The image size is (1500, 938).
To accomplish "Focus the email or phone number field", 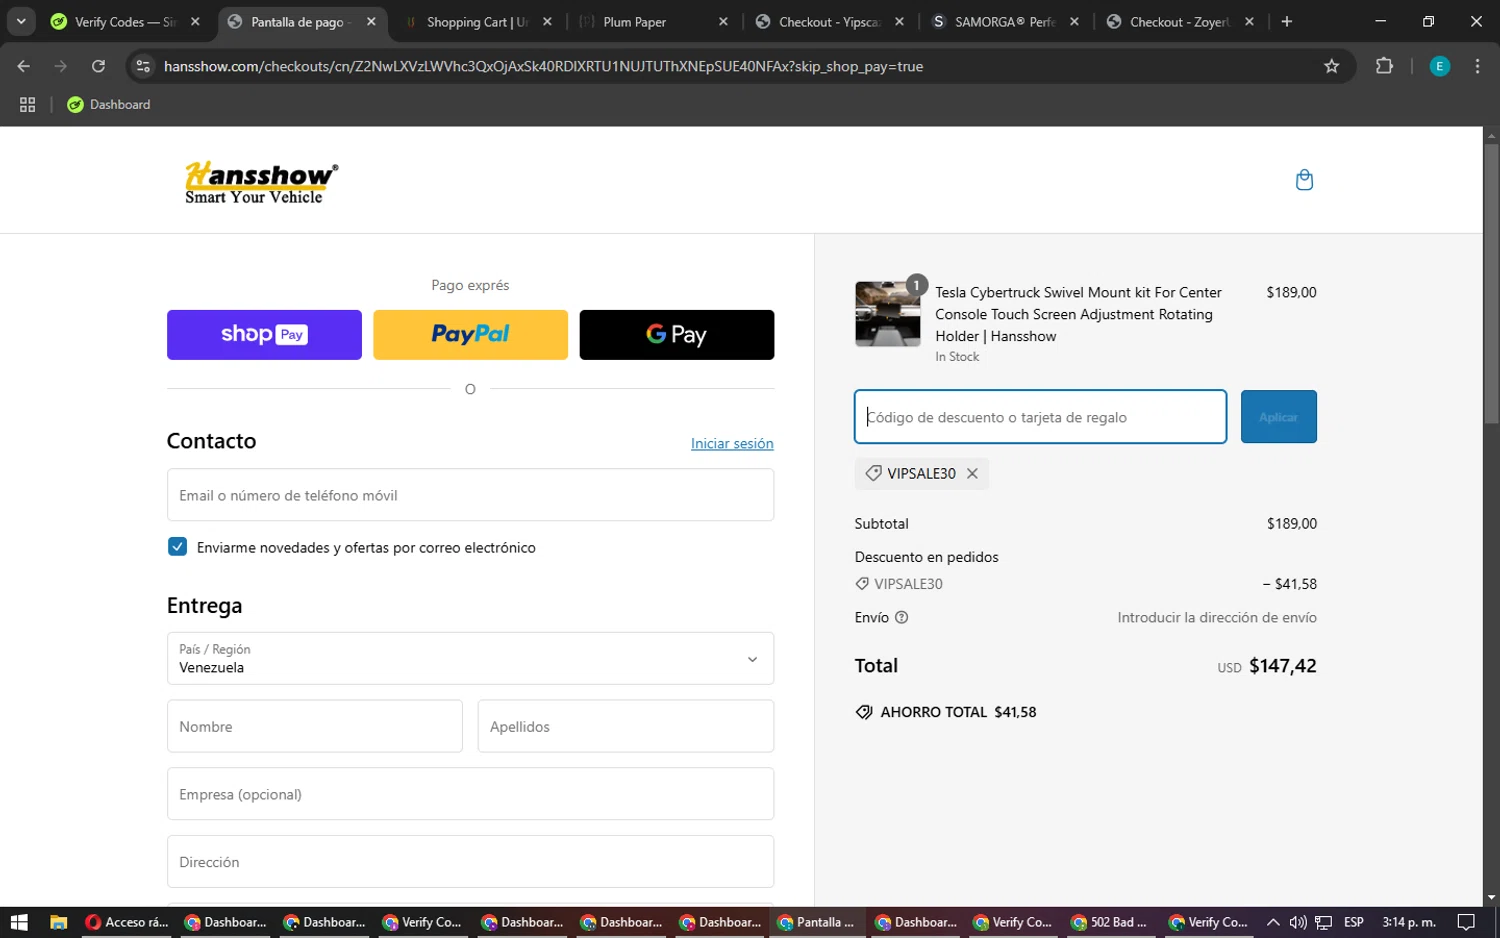I will pos(470,495).
